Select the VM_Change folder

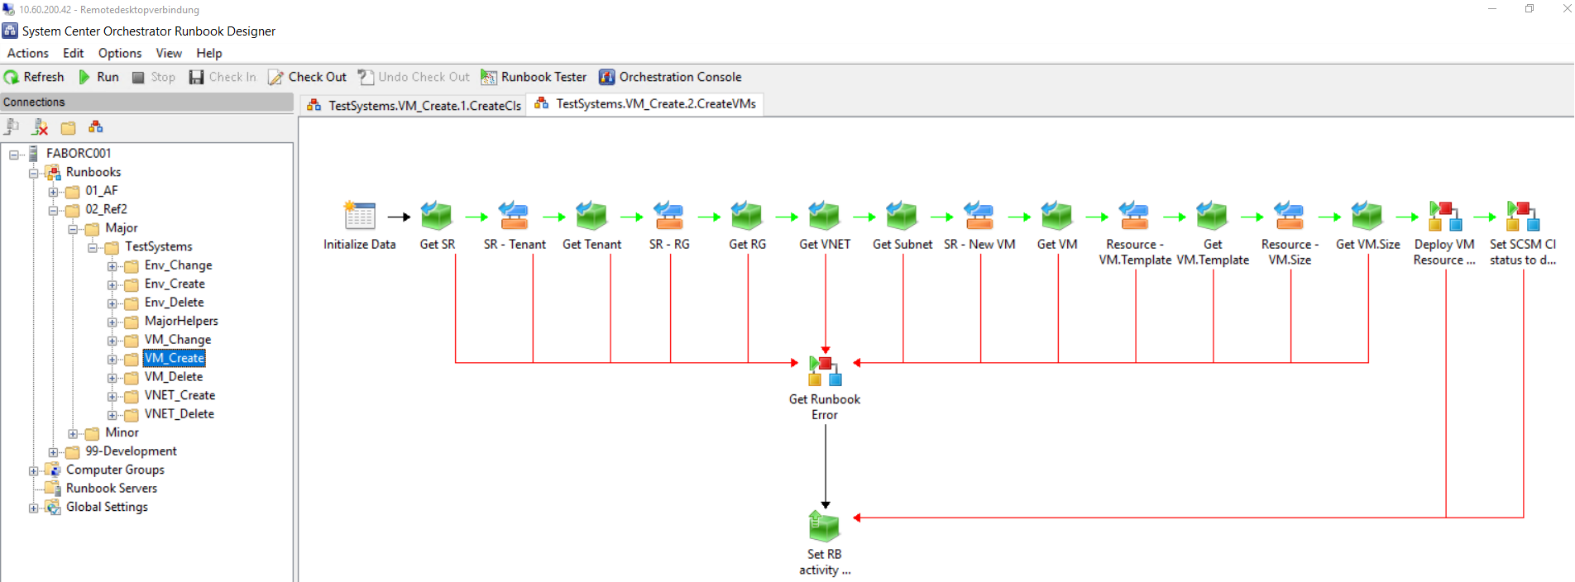coord(177,339)
